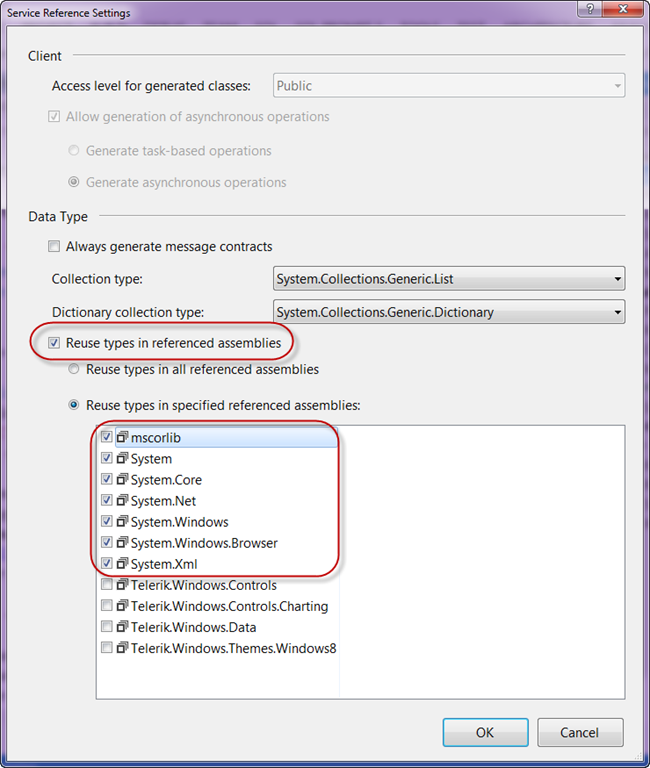Open Access level for generated classes dropdown
The width and height of the screenshot is (650, 768).
coord(449,86)
